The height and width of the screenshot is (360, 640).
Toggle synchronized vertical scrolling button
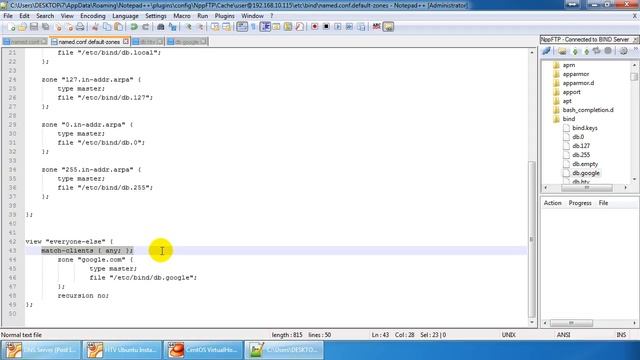215,27
